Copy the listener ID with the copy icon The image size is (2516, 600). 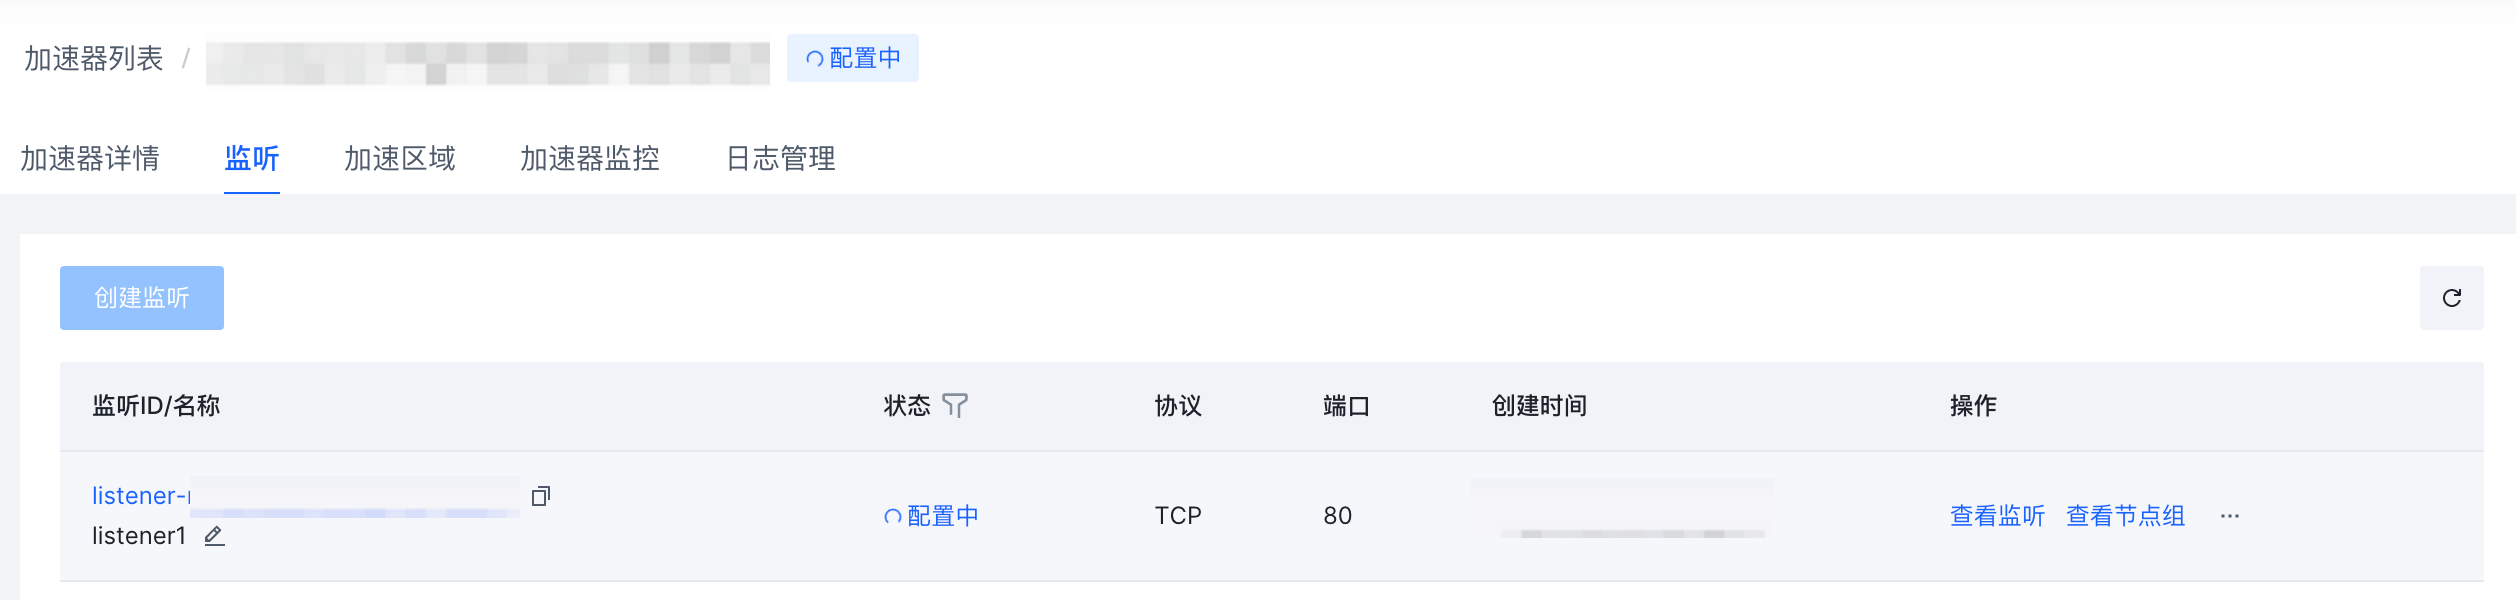click(541, 496)
